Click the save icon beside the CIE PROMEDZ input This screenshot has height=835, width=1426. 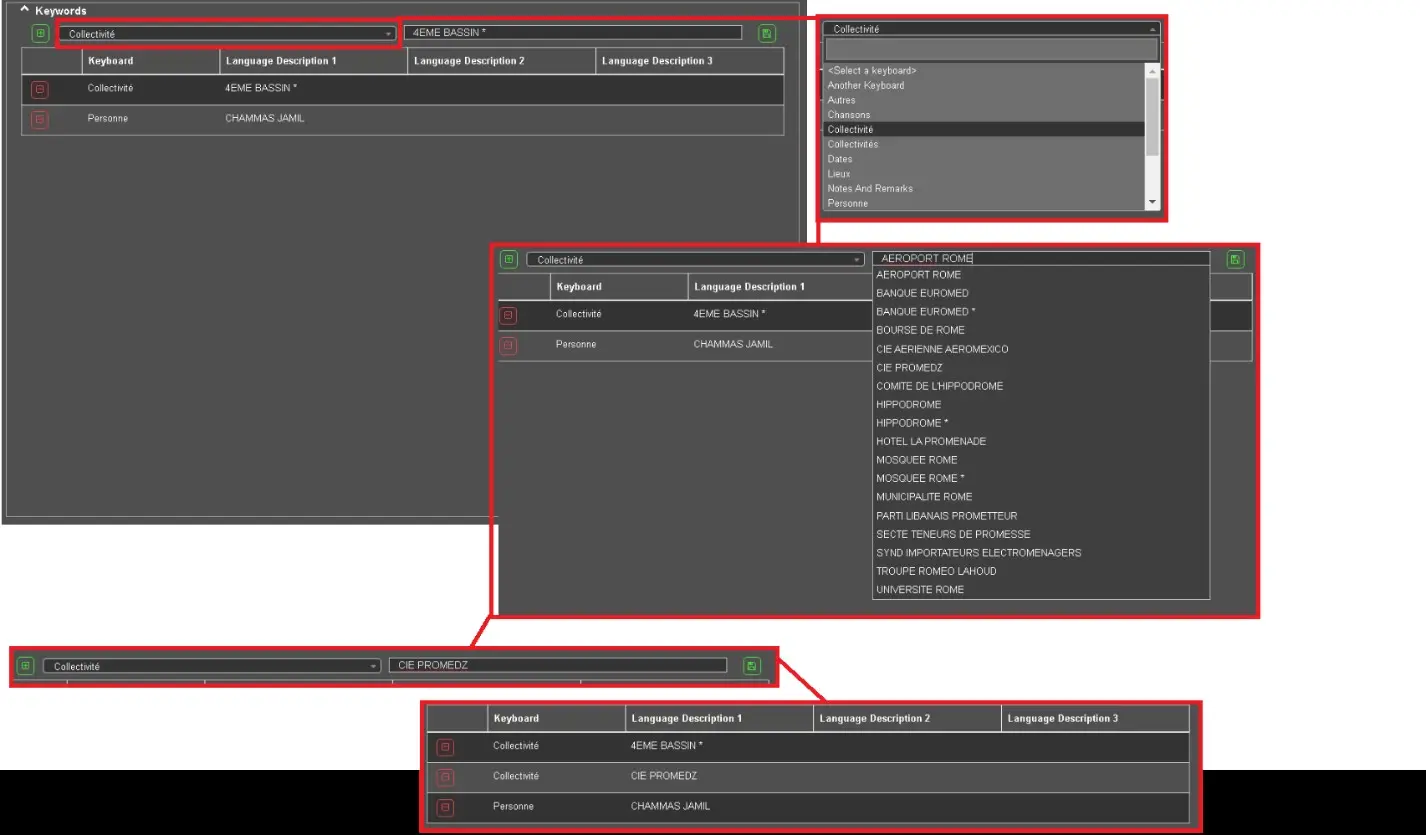point(752,666)
